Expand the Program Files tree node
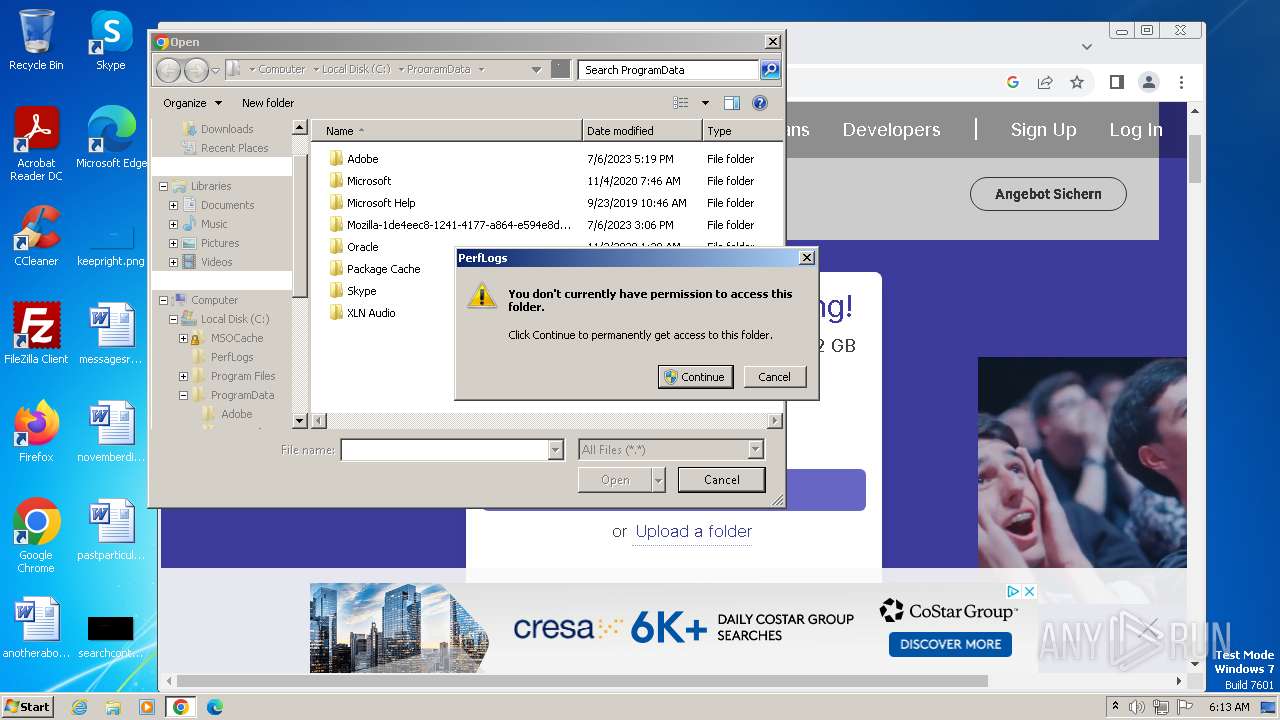 pyautogui.click(x=183, y=376)
